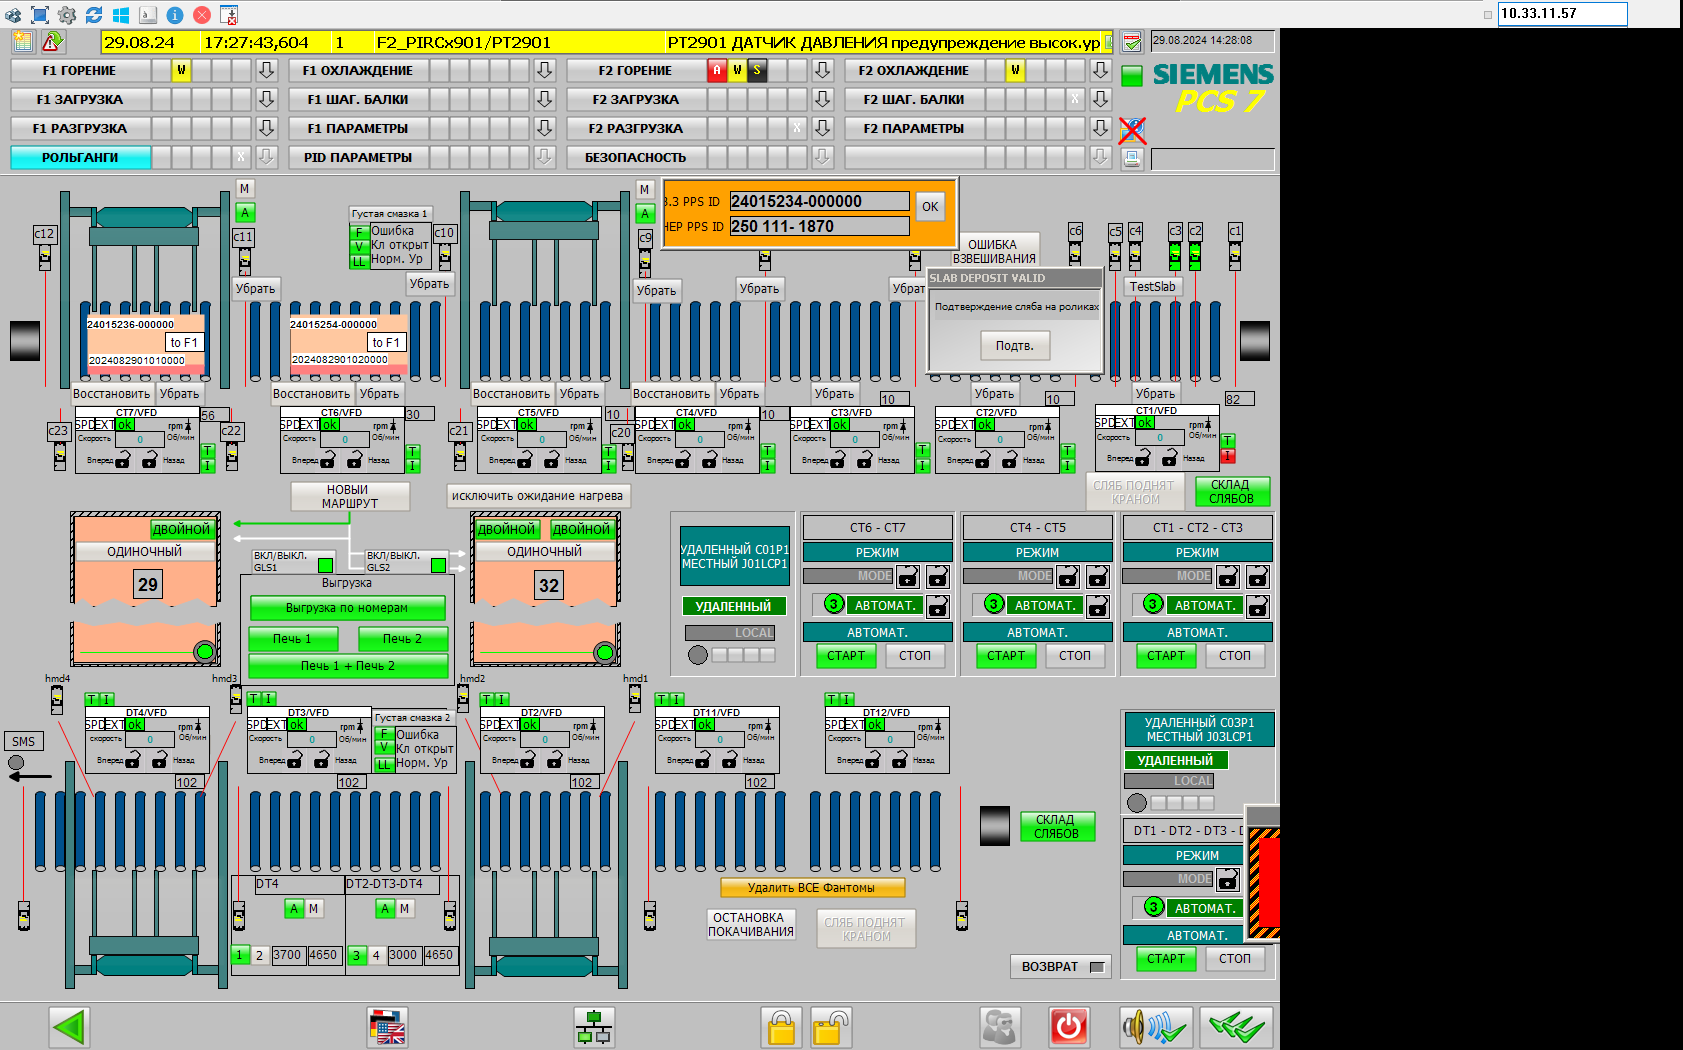Click исключить ожидание нагрева button
This screenshot has width=1683, height=1050.
click(537, 496)
